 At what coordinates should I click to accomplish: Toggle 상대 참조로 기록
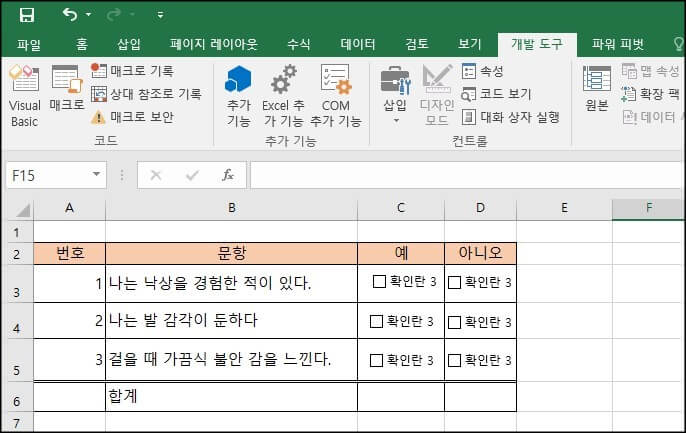coord(146,94)
